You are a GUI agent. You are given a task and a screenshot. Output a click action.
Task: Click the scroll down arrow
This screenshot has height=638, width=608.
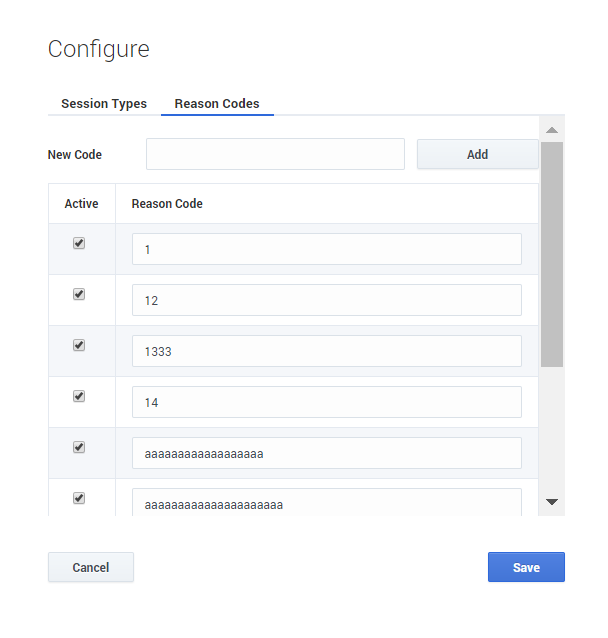click(551, 502)
